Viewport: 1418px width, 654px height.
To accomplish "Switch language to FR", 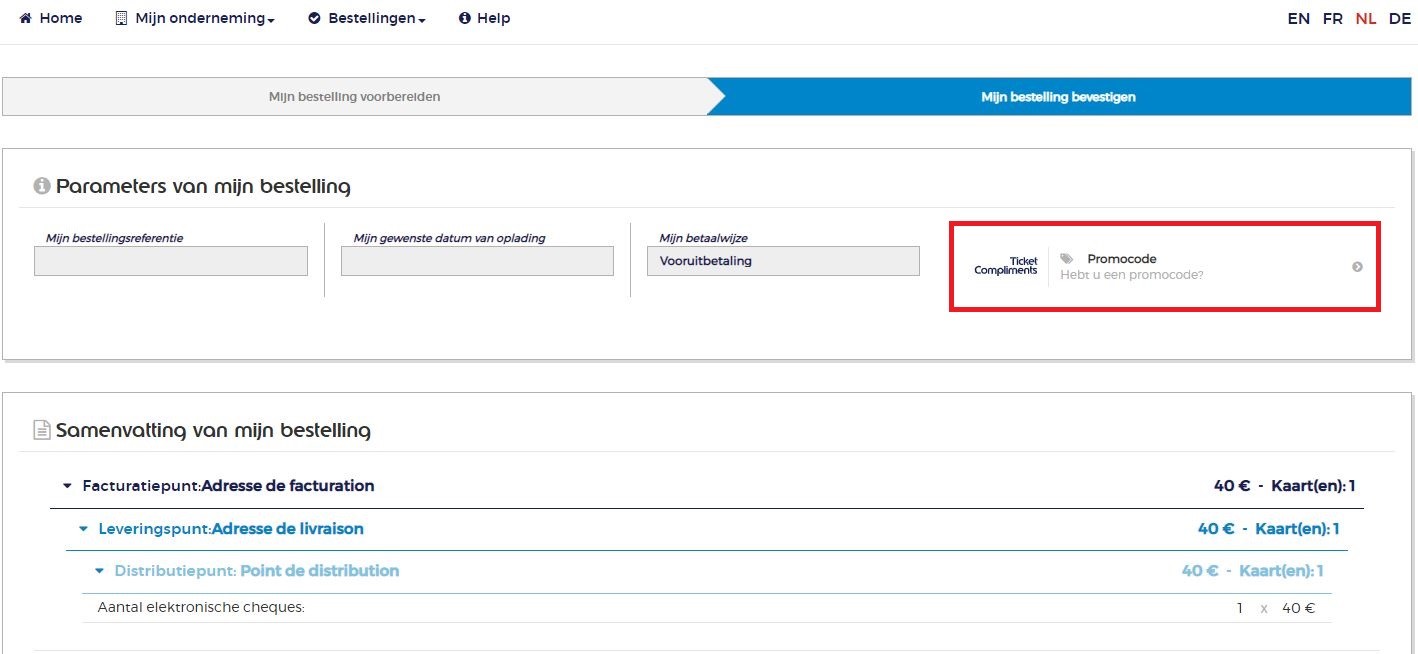I will coord(1332,18).
